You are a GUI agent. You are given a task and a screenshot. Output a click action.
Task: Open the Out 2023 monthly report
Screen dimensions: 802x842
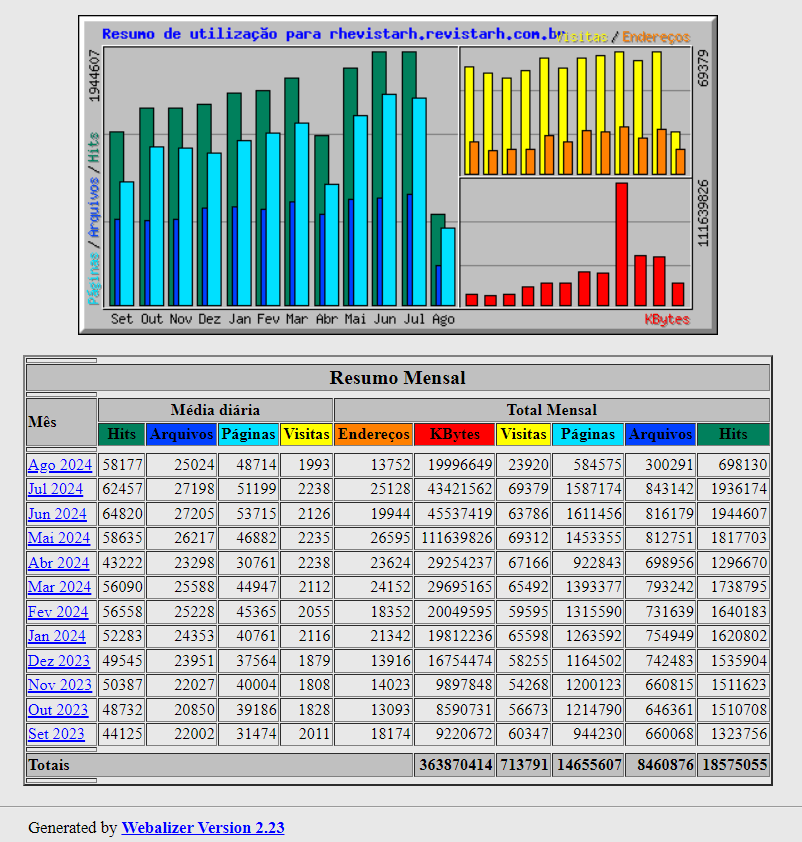(x=58, y=709)
